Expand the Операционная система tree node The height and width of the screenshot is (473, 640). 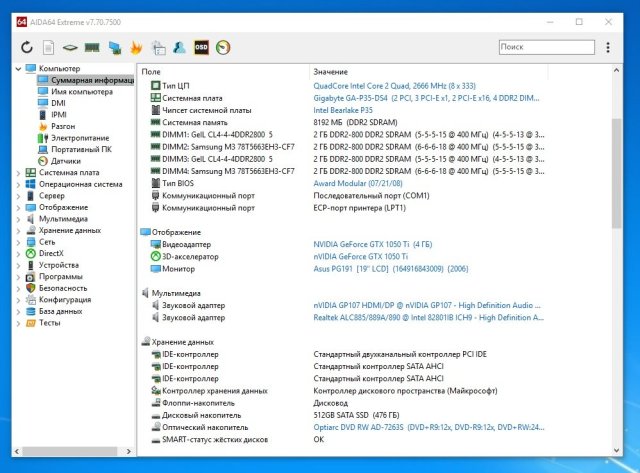tap(18, 184)
